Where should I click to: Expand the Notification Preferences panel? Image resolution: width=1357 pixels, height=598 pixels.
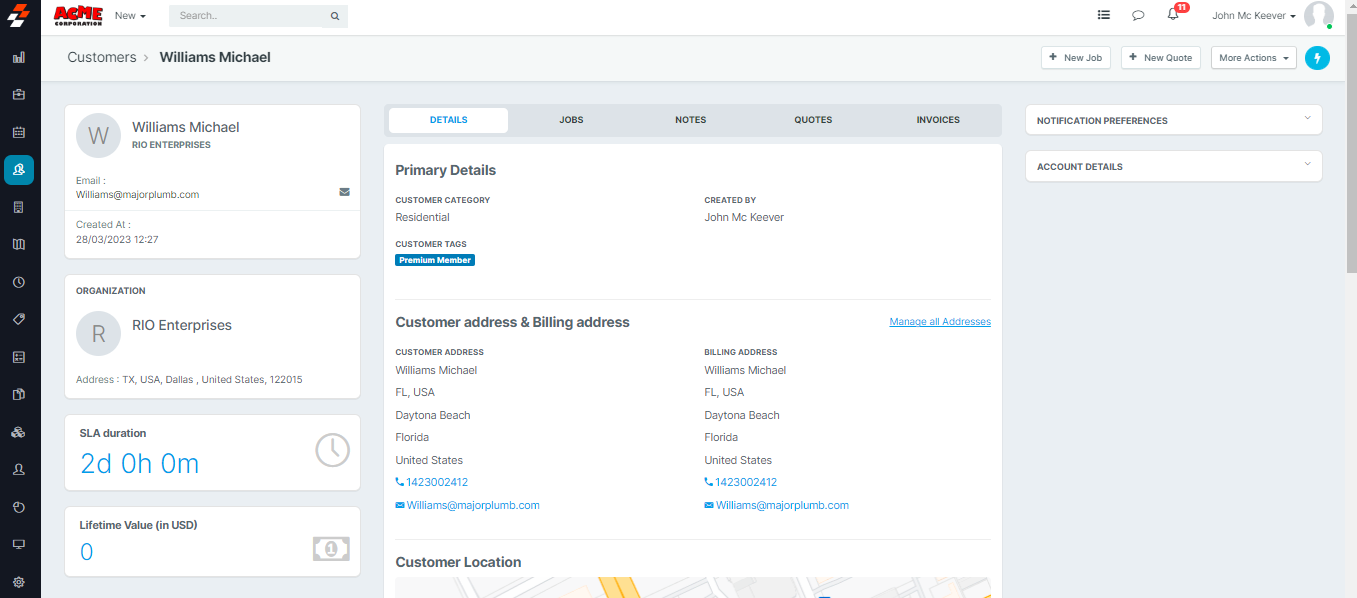point(1173,120)
